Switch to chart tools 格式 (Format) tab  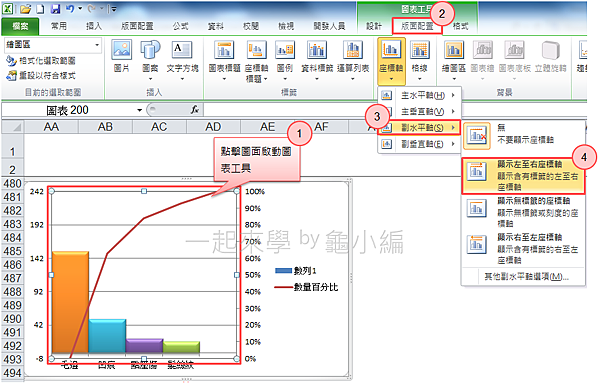tap(460, 26)
